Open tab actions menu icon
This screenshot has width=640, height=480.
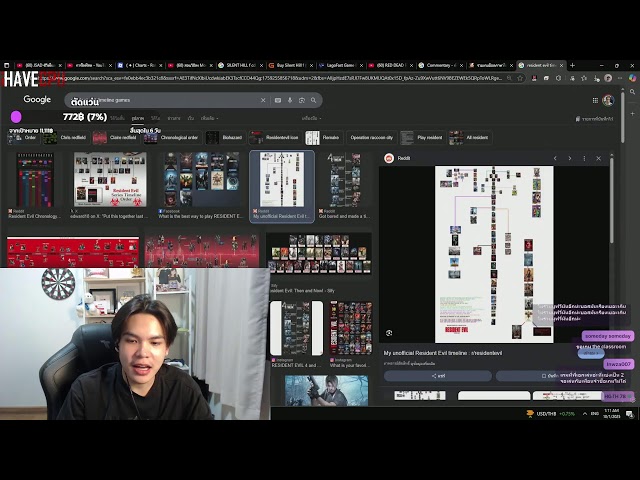[7, 65]
